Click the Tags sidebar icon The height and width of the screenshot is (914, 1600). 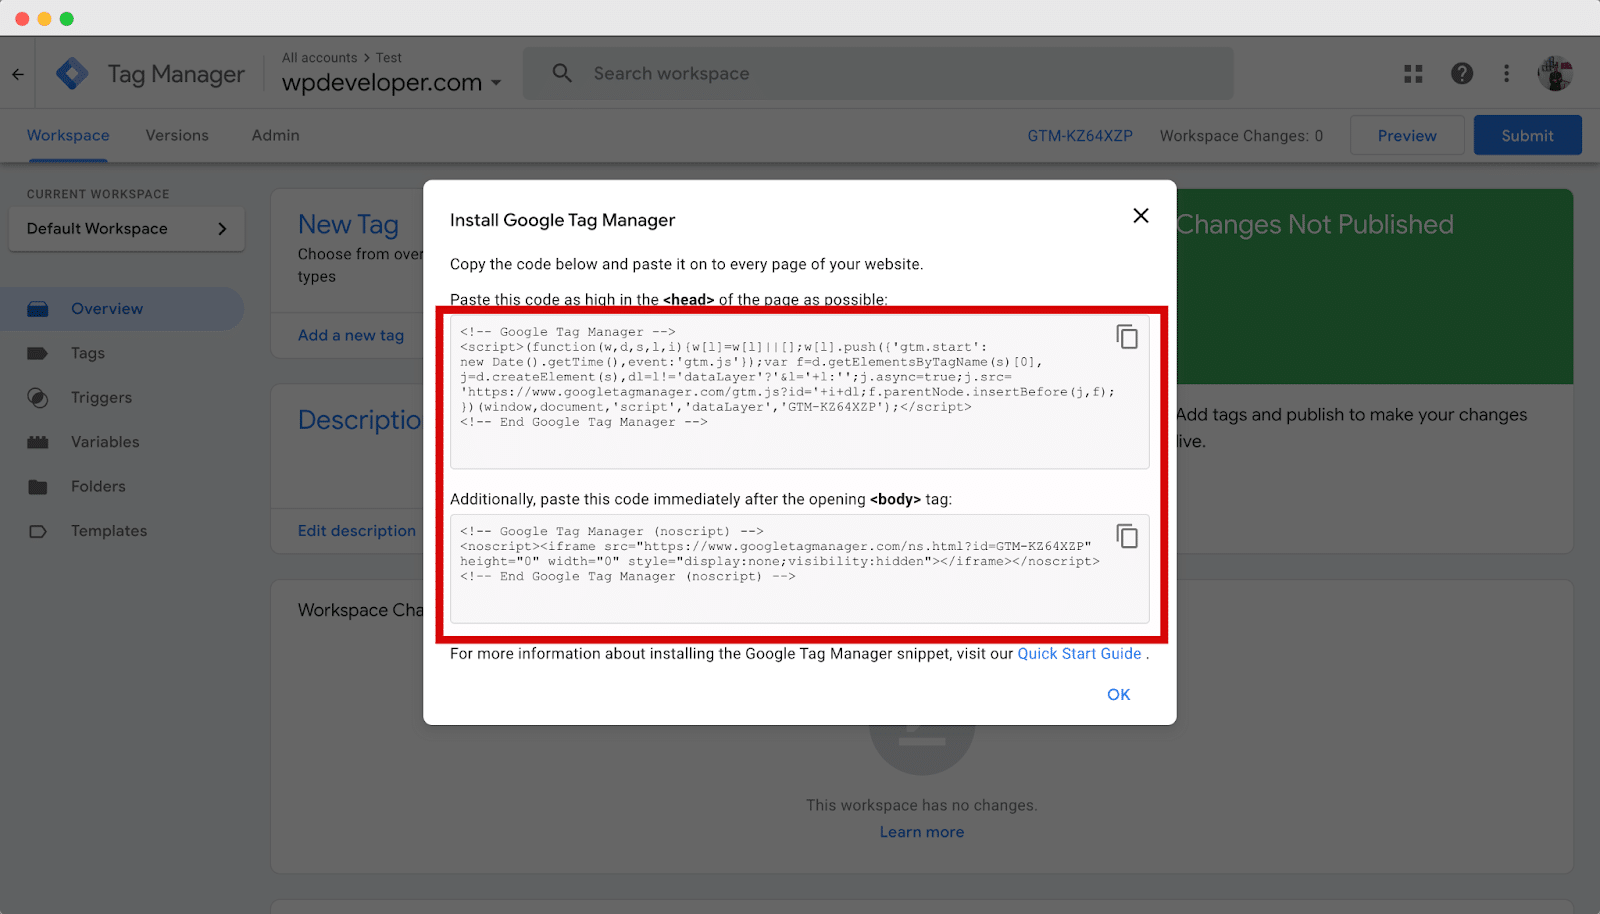click(x=38, y=353)
